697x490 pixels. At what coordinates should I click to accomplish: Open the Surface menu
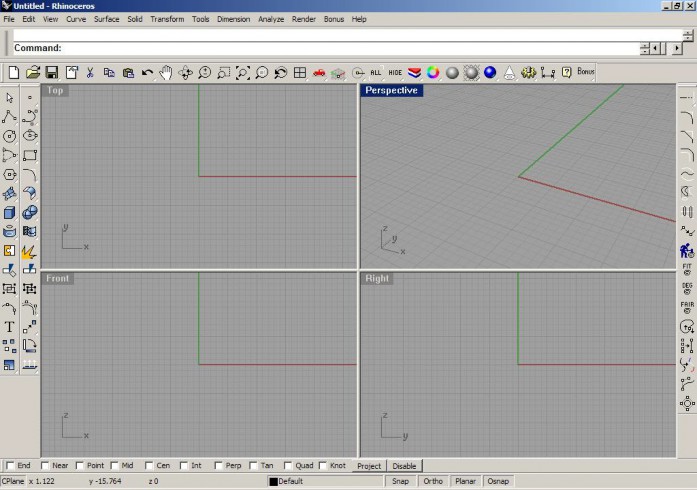106,19
